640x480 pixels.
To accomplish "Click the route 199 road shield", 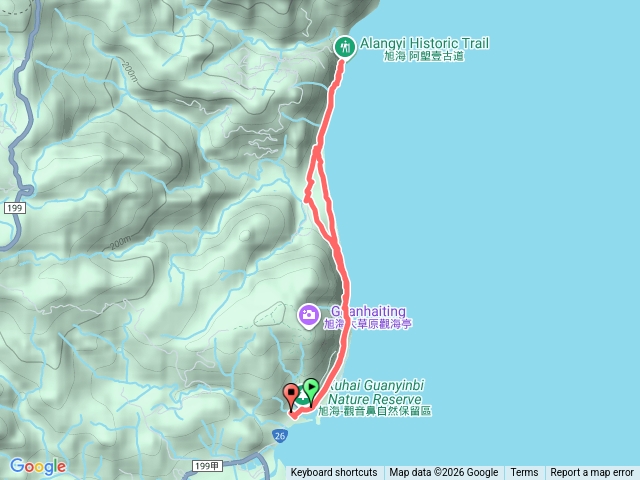I will click(15, 208).
